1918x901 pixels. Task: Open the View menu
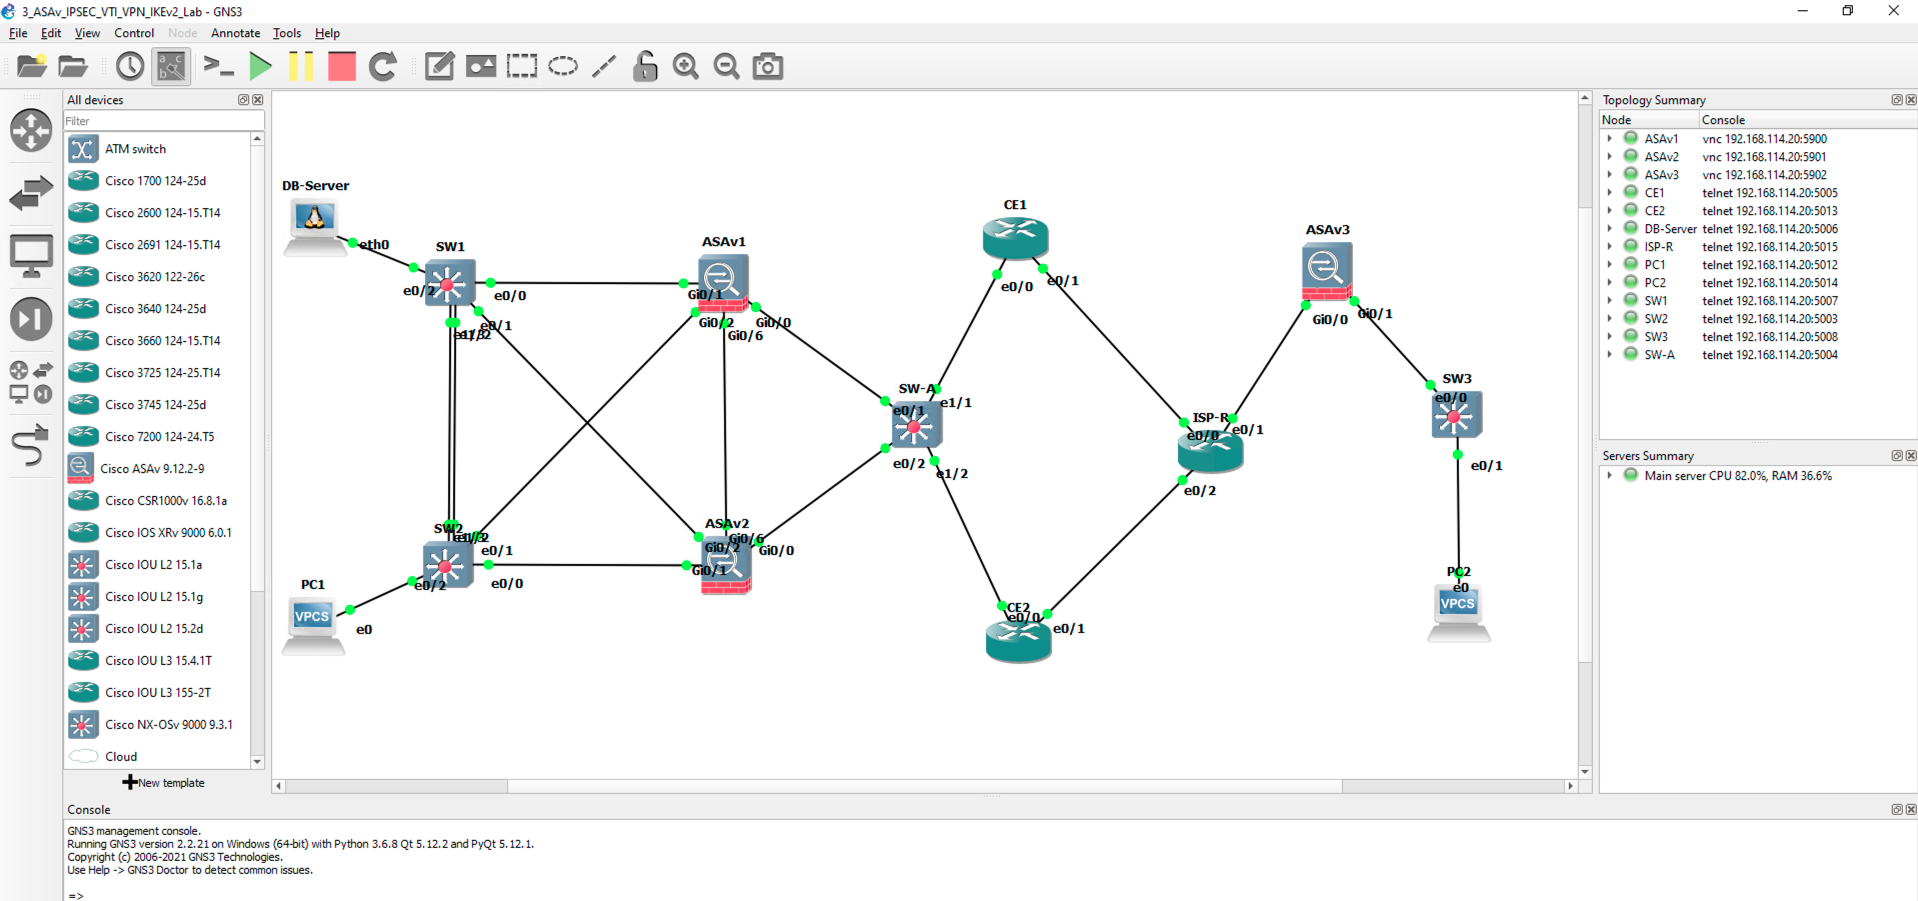(87, 33)
